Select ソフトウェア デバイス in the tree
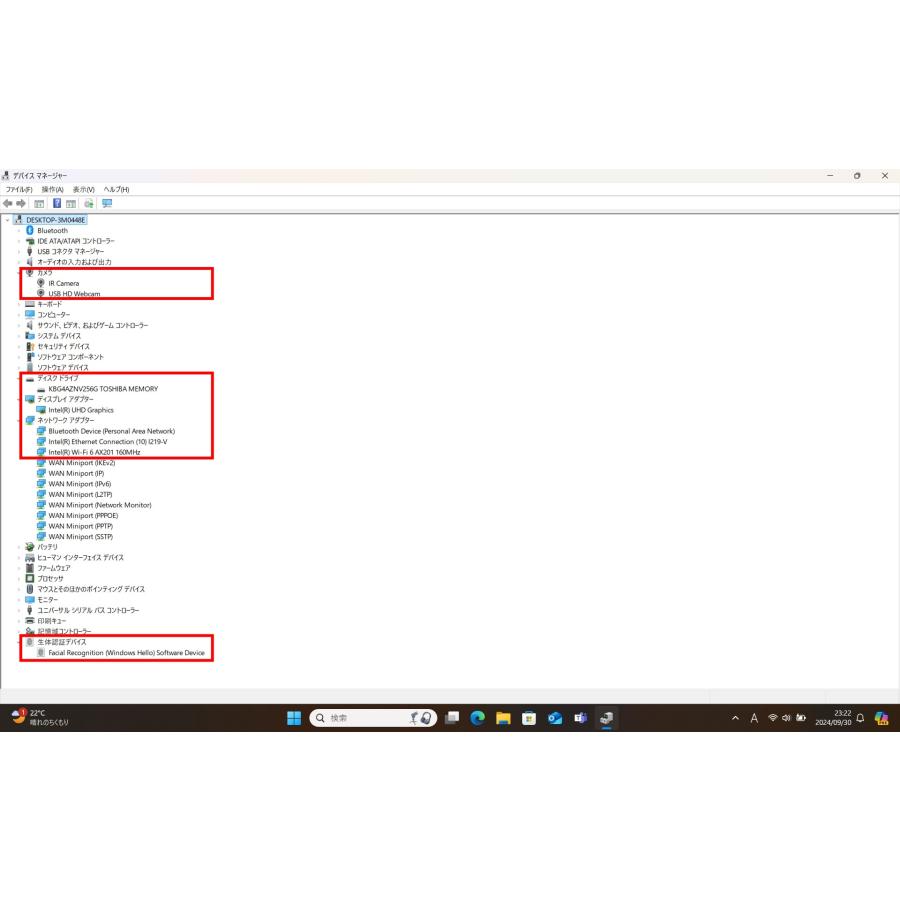 pos(63,367)
